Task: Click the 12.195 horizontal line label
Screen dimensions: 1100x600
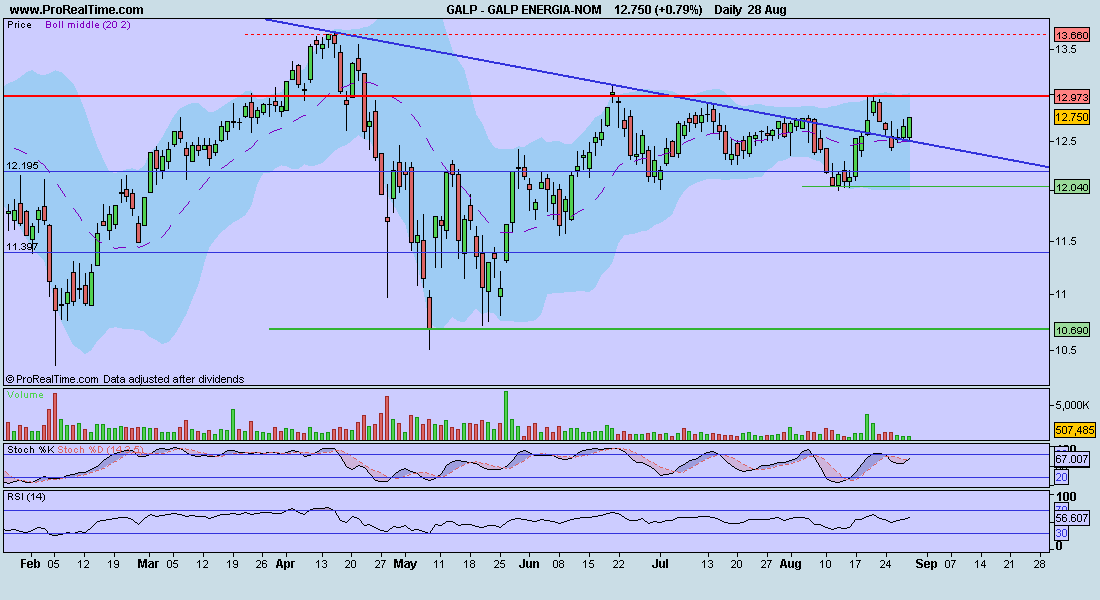Action: click(22, 166)
